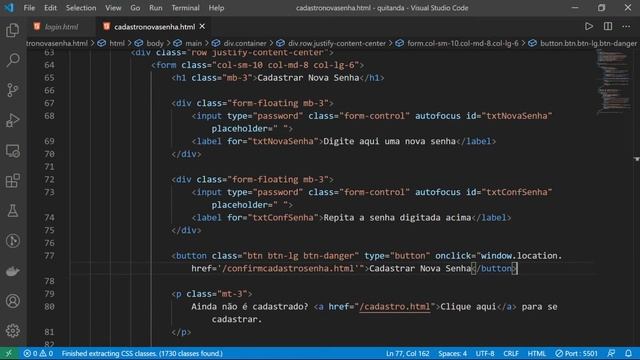Open the Help menu
The width and height of the screenshot is (640, 360).
[x=216, y=8]
